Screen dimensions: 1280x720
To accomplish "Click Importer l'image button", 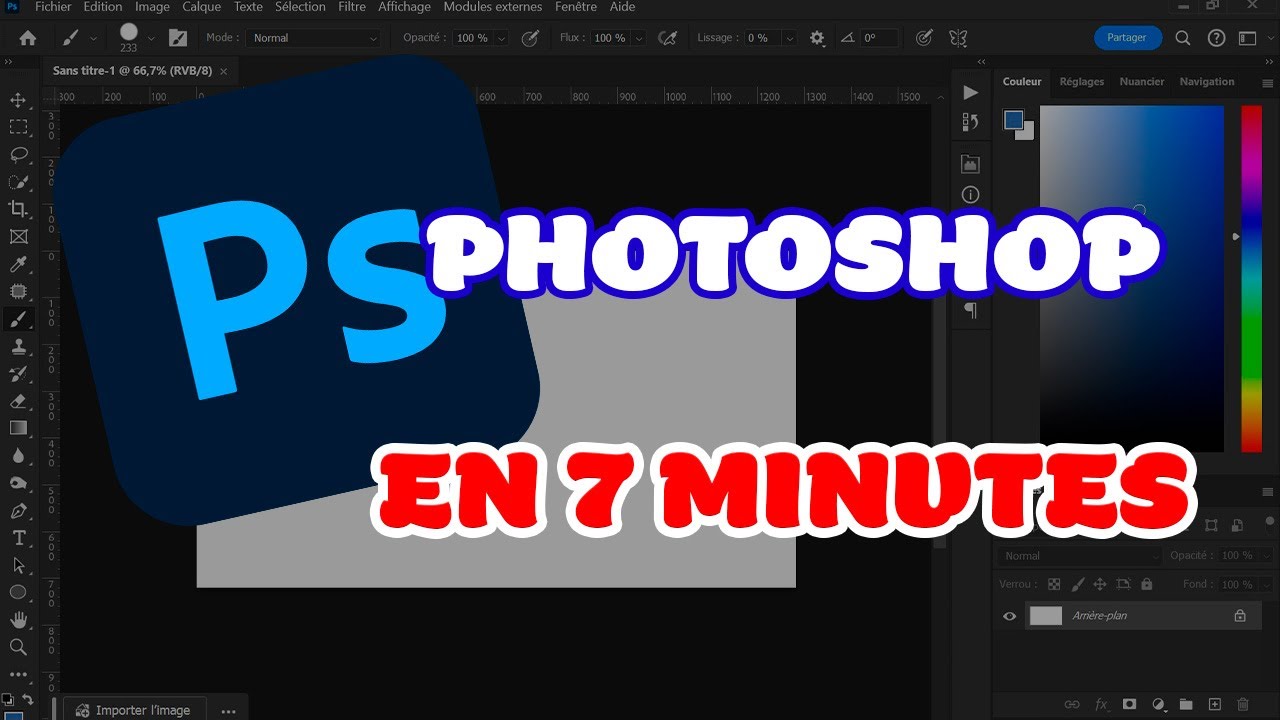I will pyautogui.click(x=135, y=710).
